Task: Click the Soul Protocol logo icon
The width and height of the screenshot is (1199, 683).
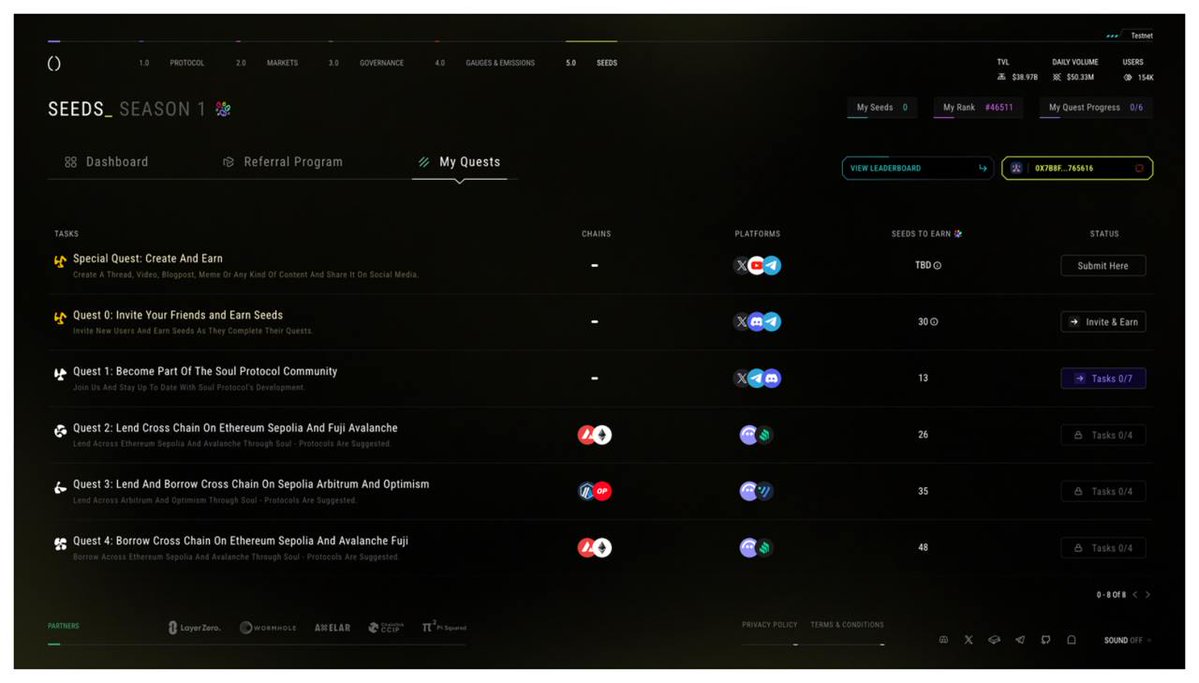Action: coord(54,63)
